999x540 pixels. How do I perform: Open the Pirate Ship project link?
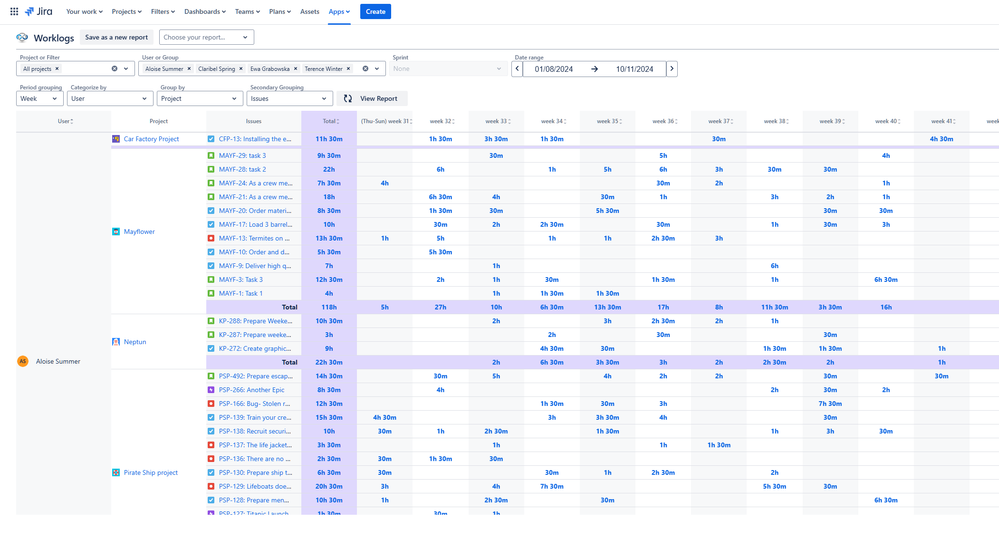click(x=150, y=473)
